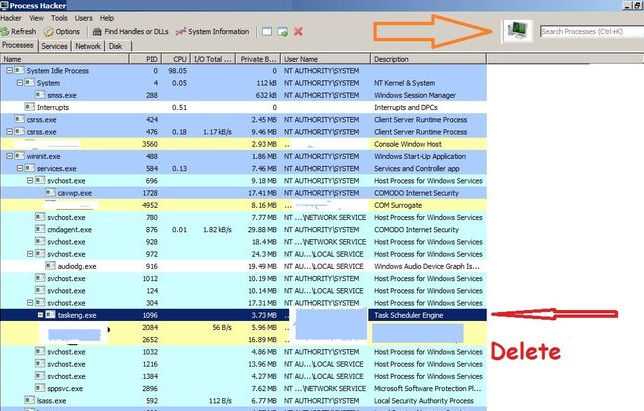Sort by the User Name column header
The width and height of the screenshot is (644, 411).
point(325,59)
